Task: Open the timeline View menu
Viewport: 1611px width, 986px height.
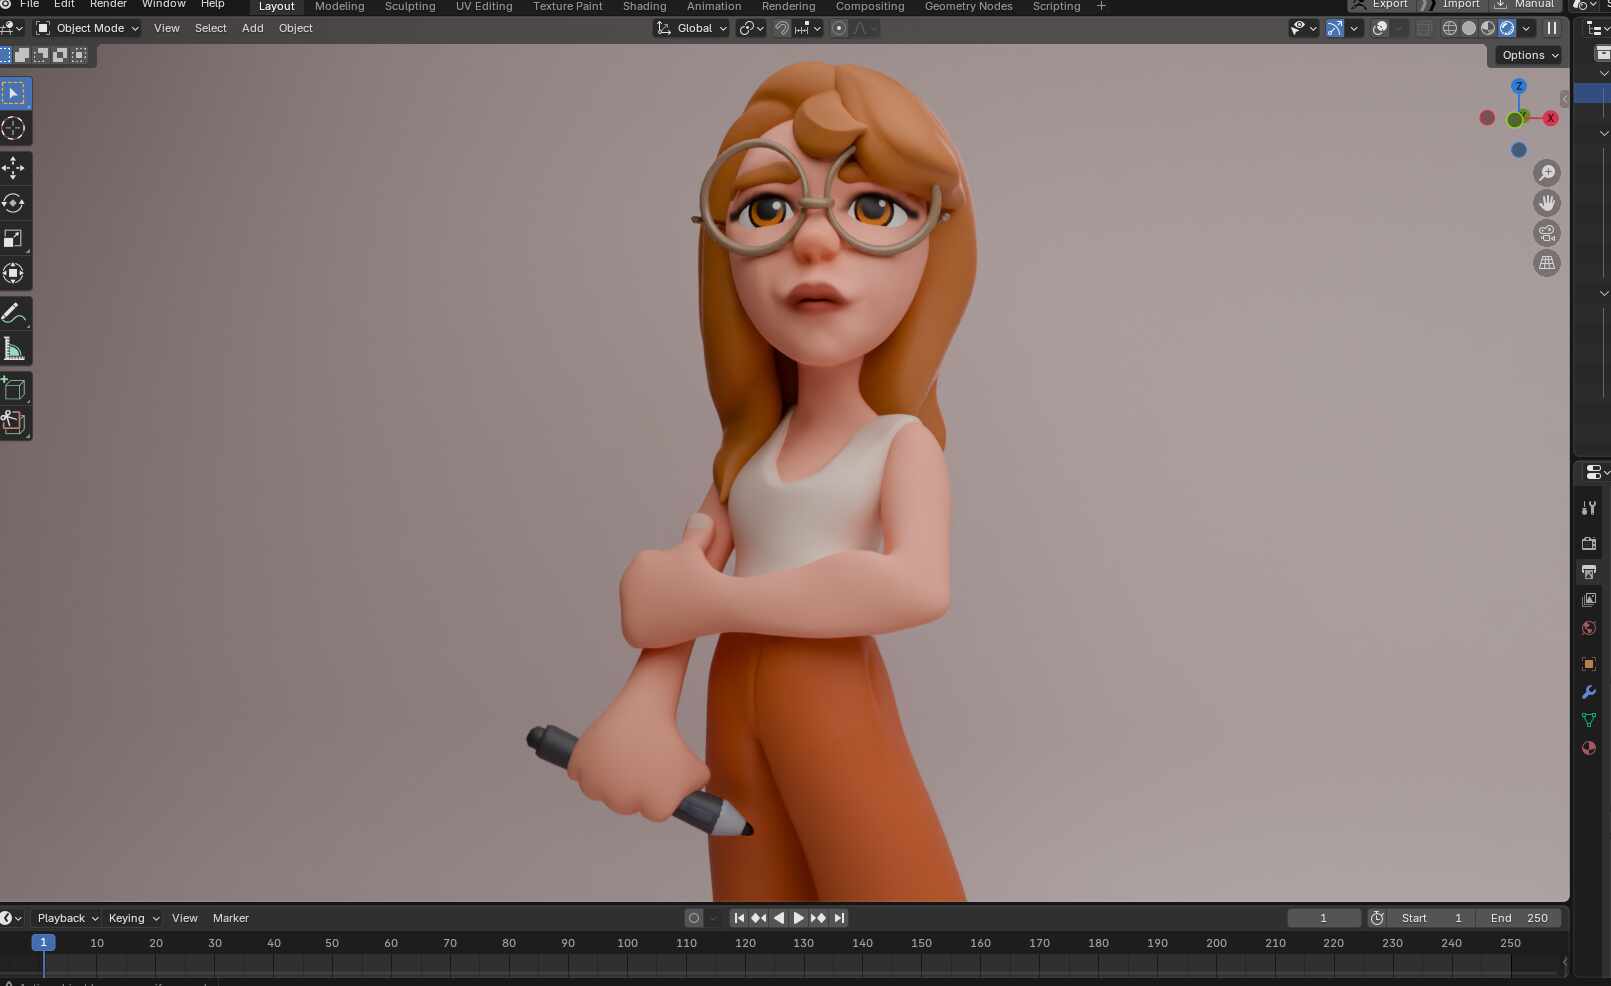Action: pos(185,918)
